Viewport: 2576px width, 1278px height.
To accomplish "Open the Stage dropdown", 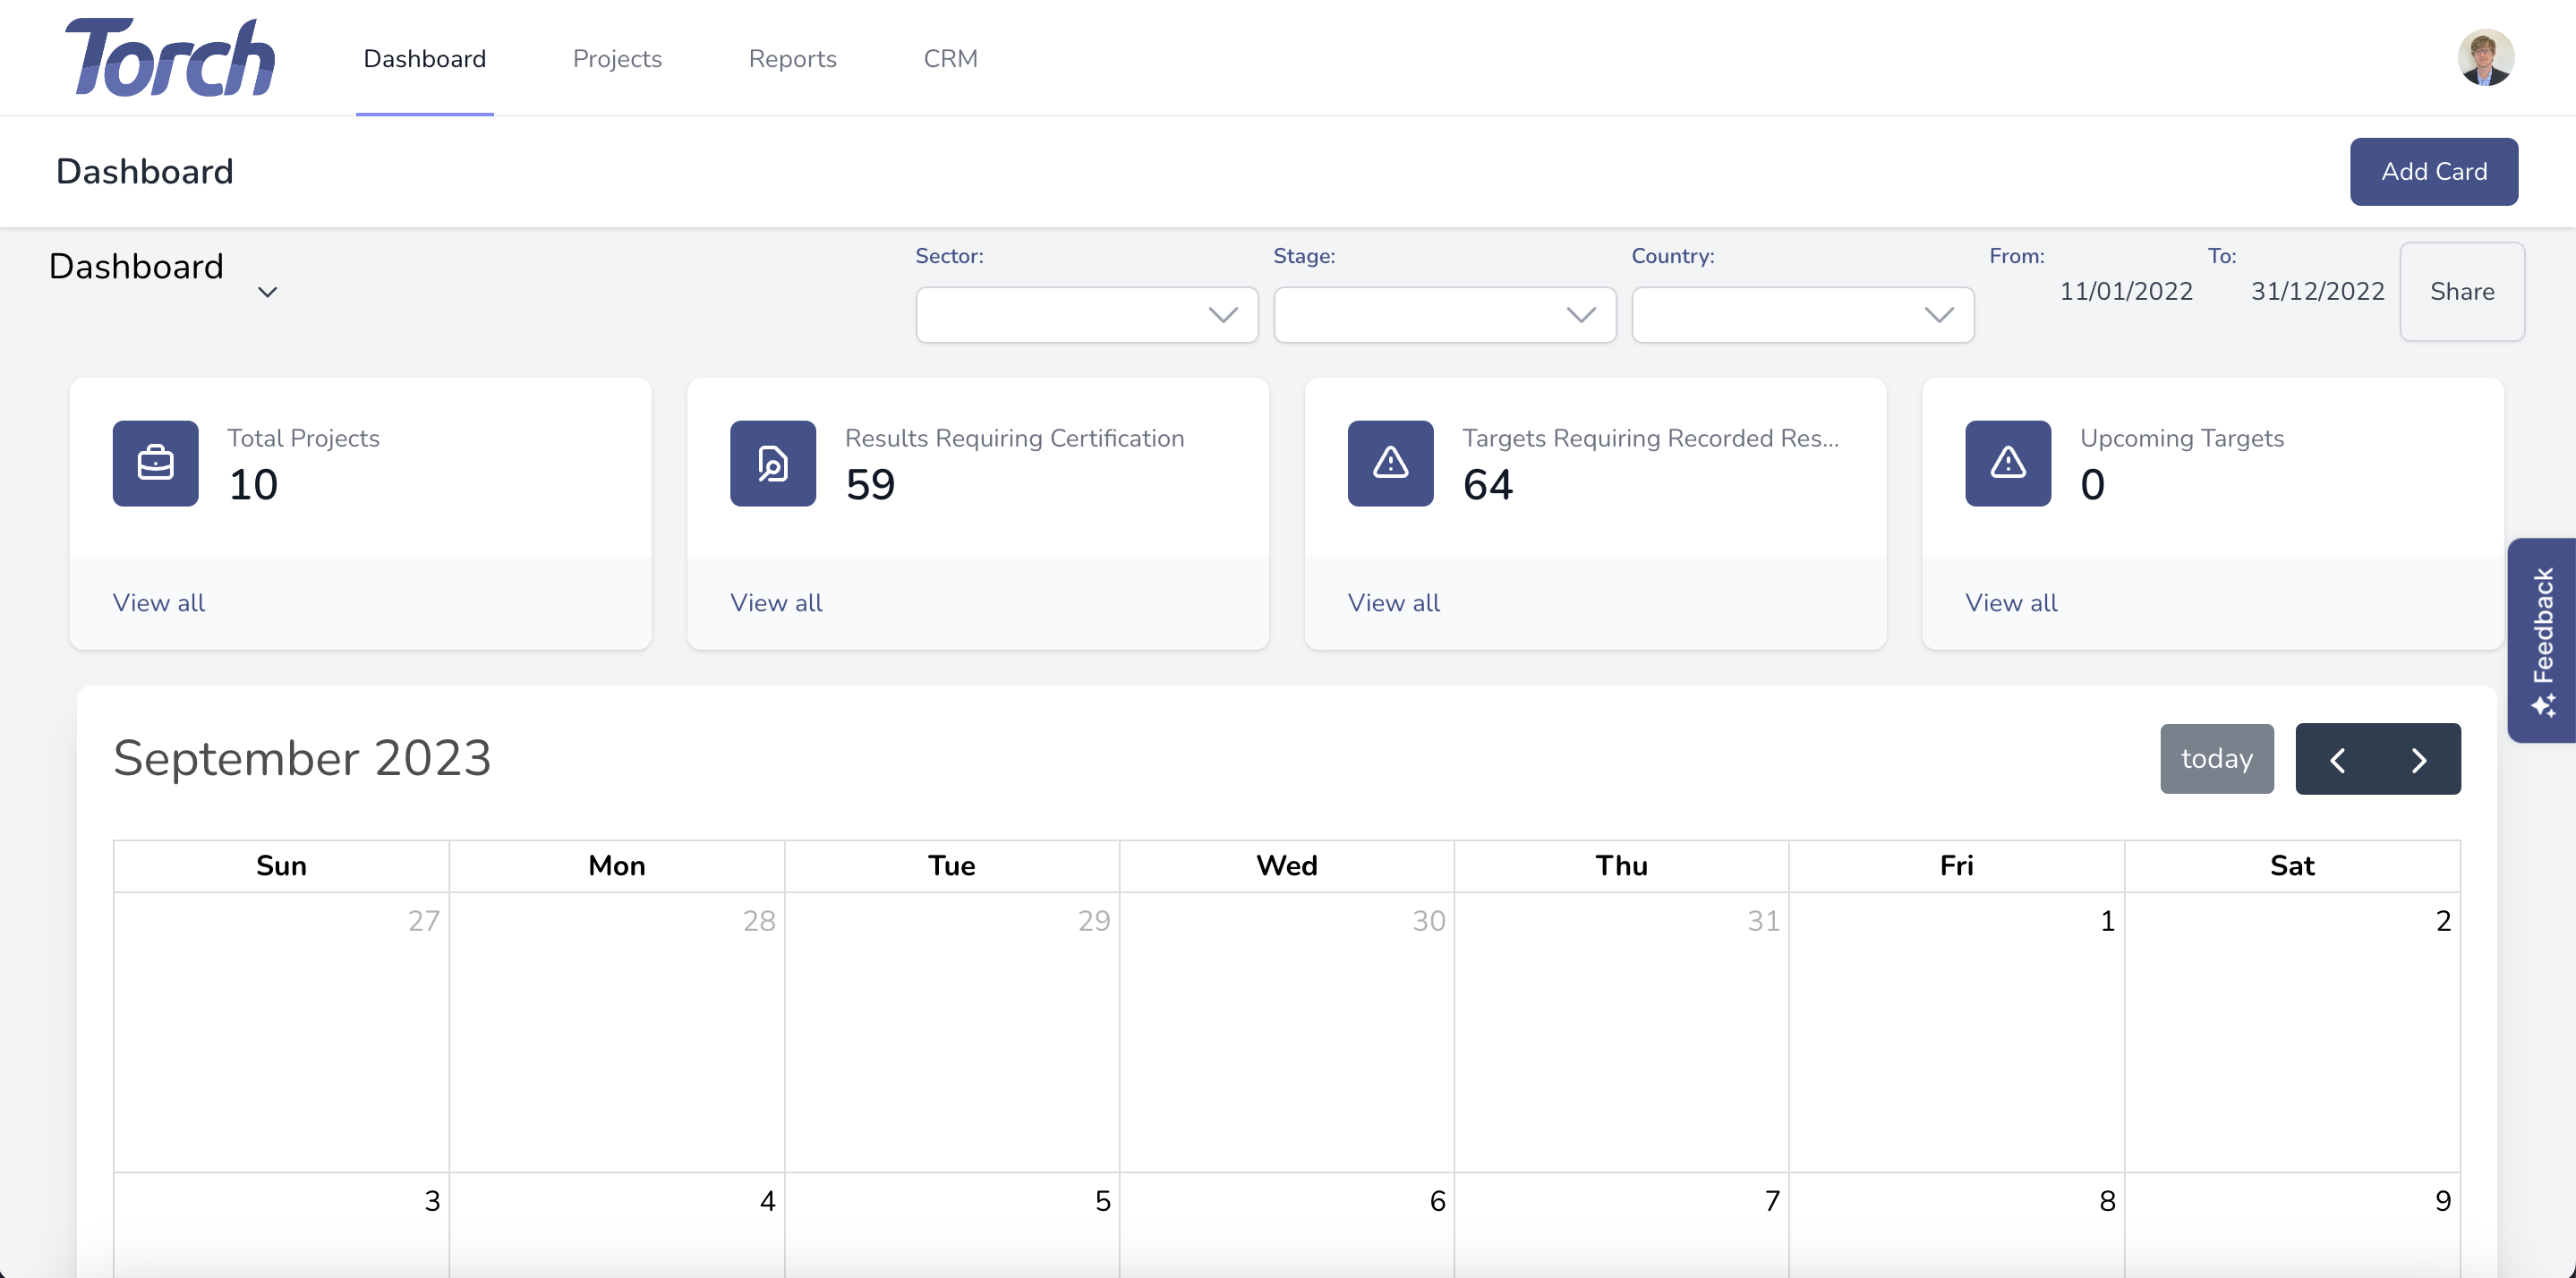I will (1444, 315).
